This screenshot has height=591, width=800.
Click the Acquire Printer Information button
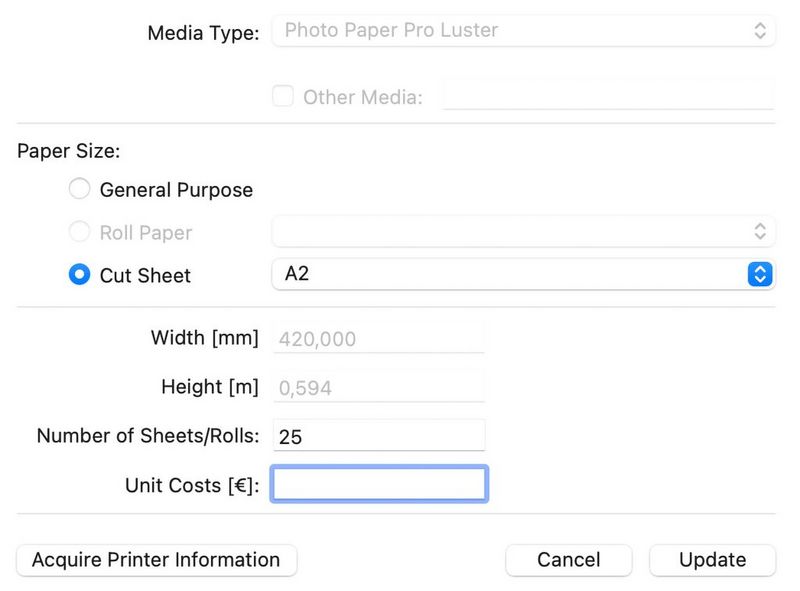coord(156,560)
